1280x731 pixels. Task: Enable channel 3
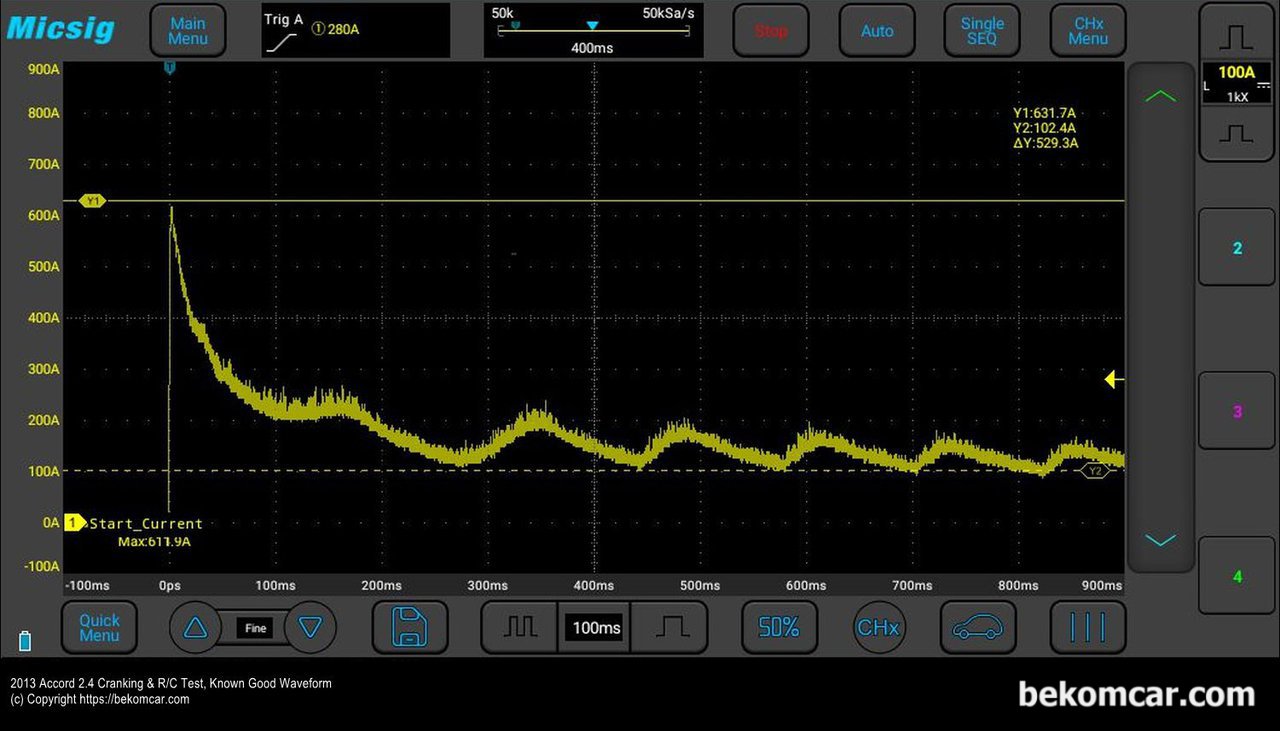tap(1237, 412)
